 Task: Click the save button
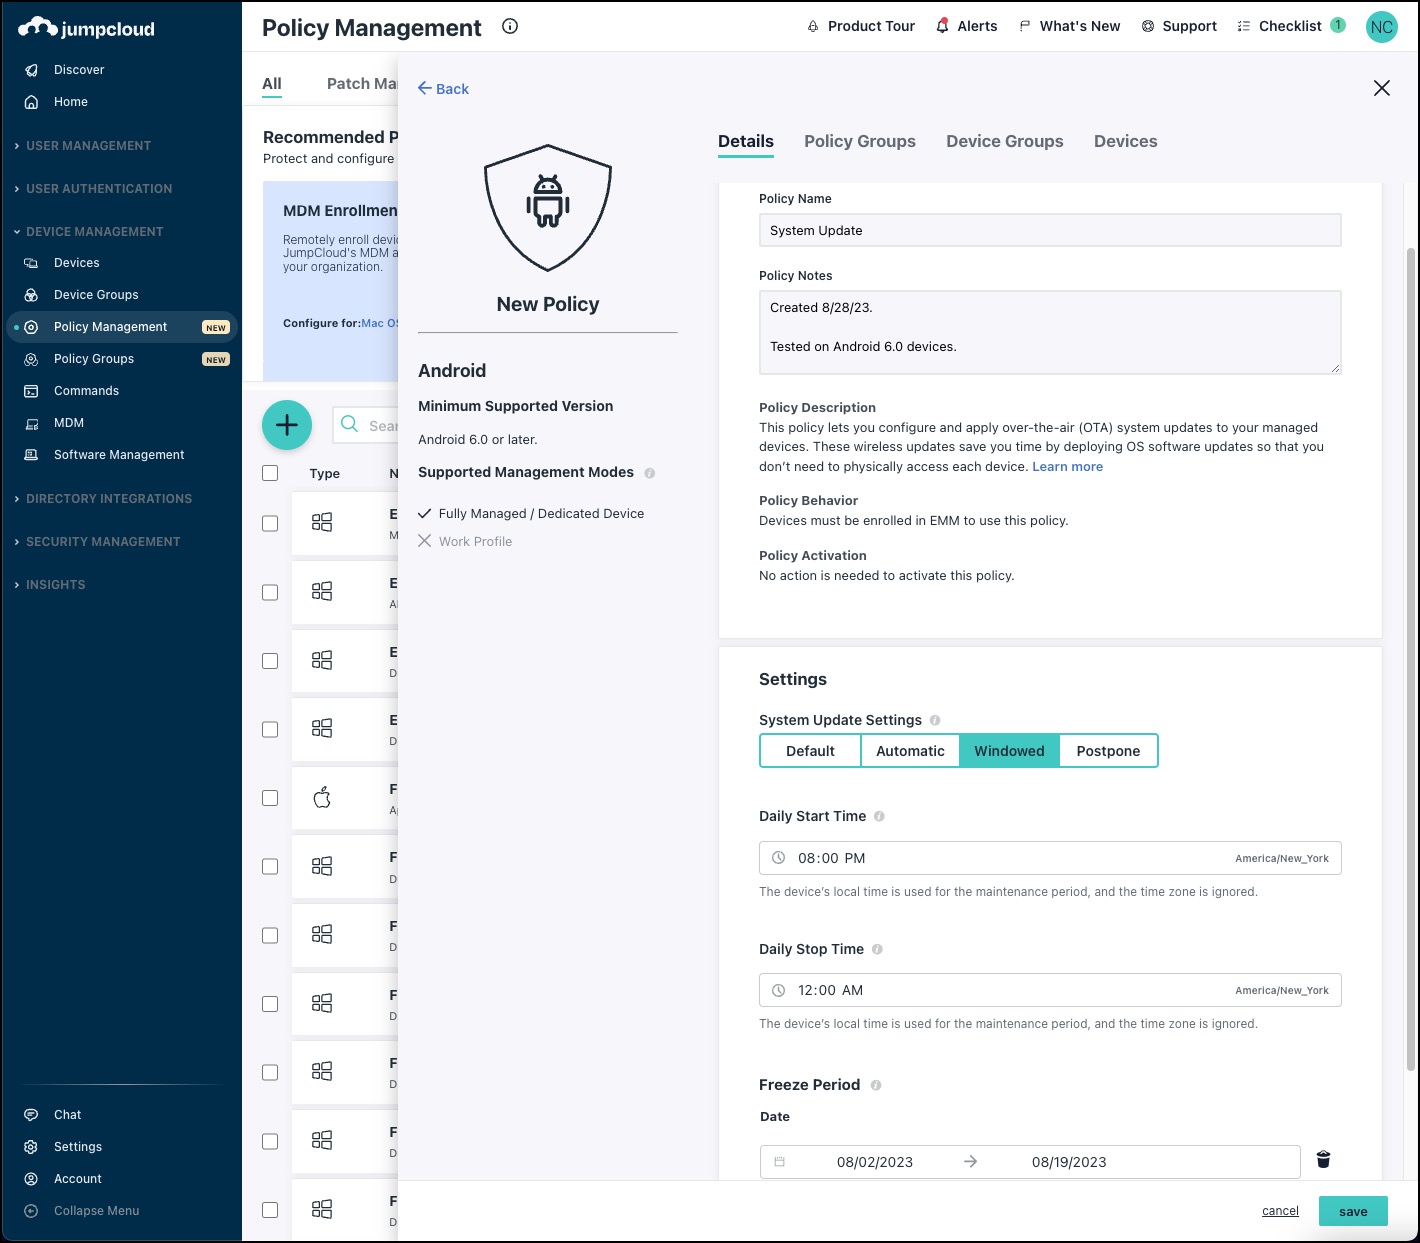(x=1352, y=1211)
